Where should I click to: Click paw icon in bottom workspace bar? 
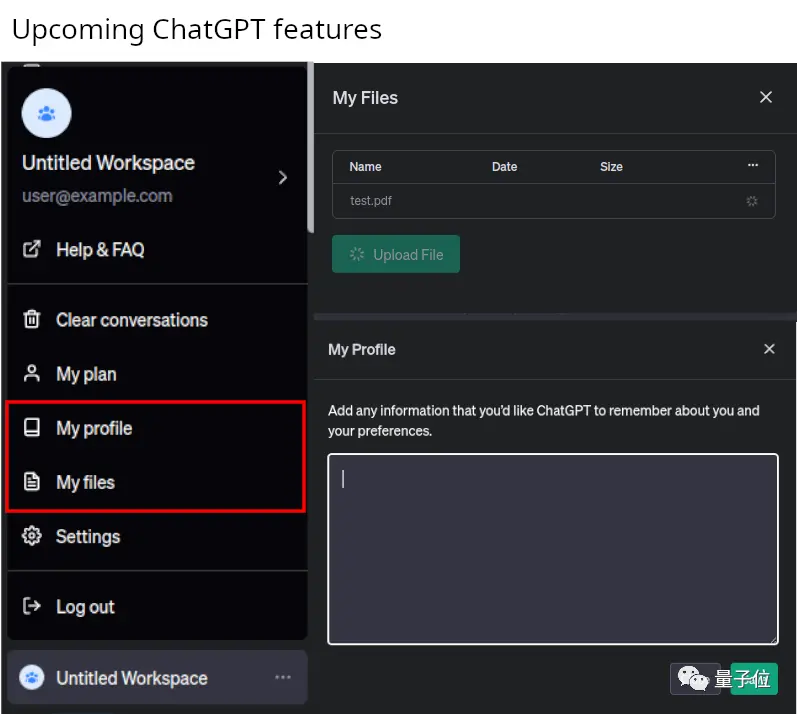point(32,678)
